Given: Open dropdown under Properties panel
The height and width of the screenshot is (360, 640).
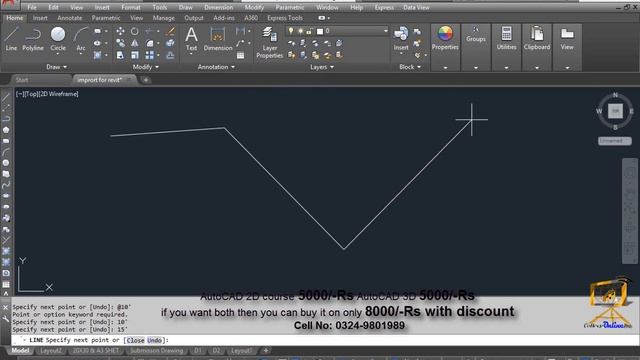Looking at the screenshot, I should click(445, 68).
